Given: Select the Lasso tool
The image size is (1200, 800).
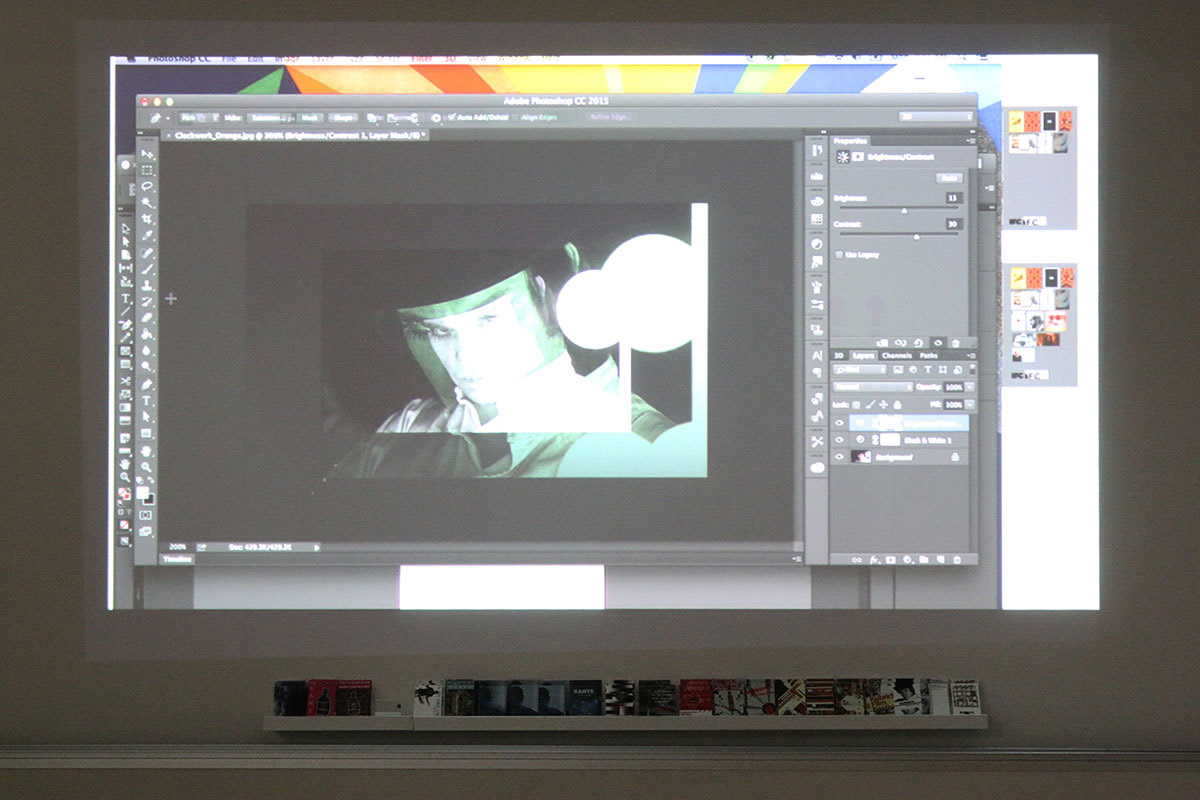Looking at the screenshot, I should pos(147,186).
